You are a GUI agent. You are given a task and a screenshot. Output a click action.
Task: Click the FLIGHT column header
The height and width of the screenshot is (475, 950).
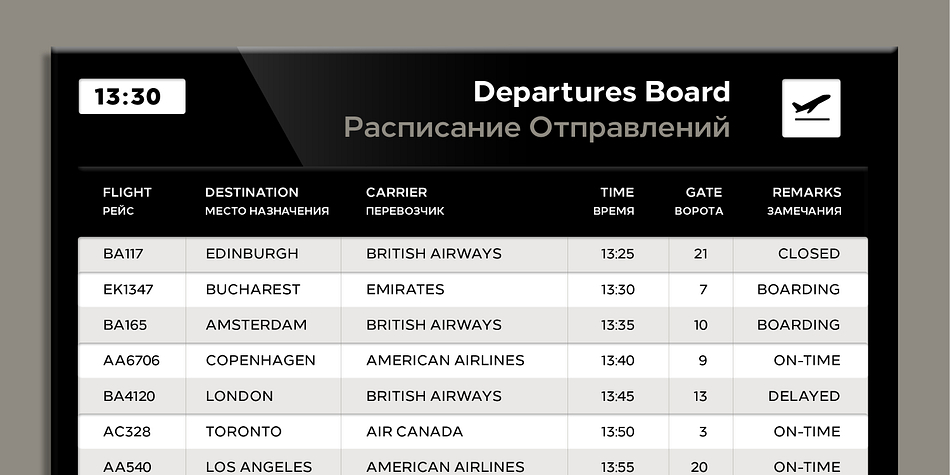[127, 192]
